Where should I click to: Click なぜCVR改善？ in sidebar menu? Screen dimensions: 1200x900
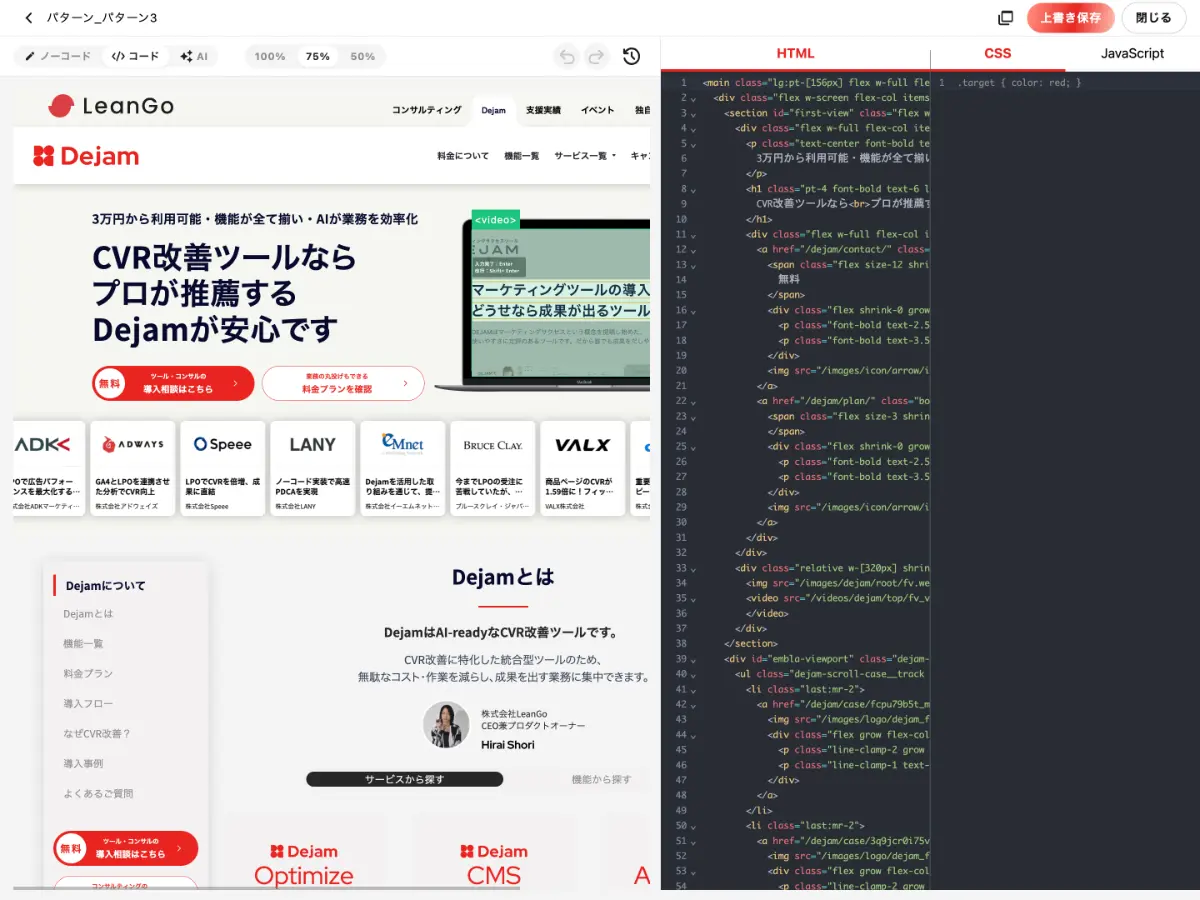(x=97, y=734)
